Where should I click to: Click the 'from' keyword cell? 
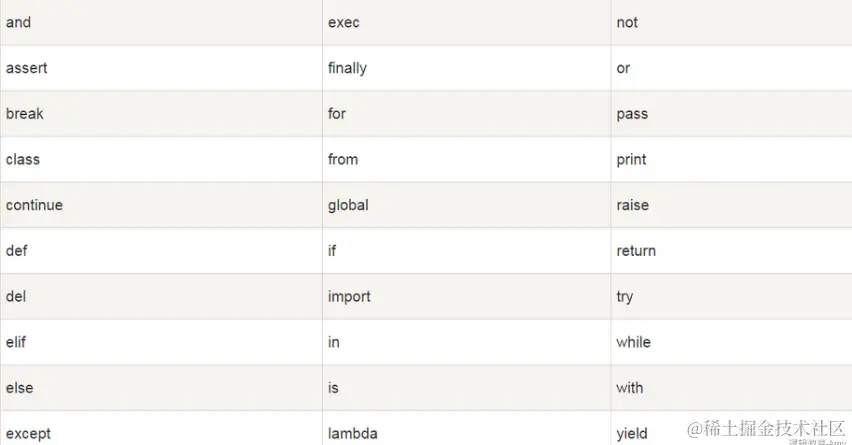(x=343, y=159)
